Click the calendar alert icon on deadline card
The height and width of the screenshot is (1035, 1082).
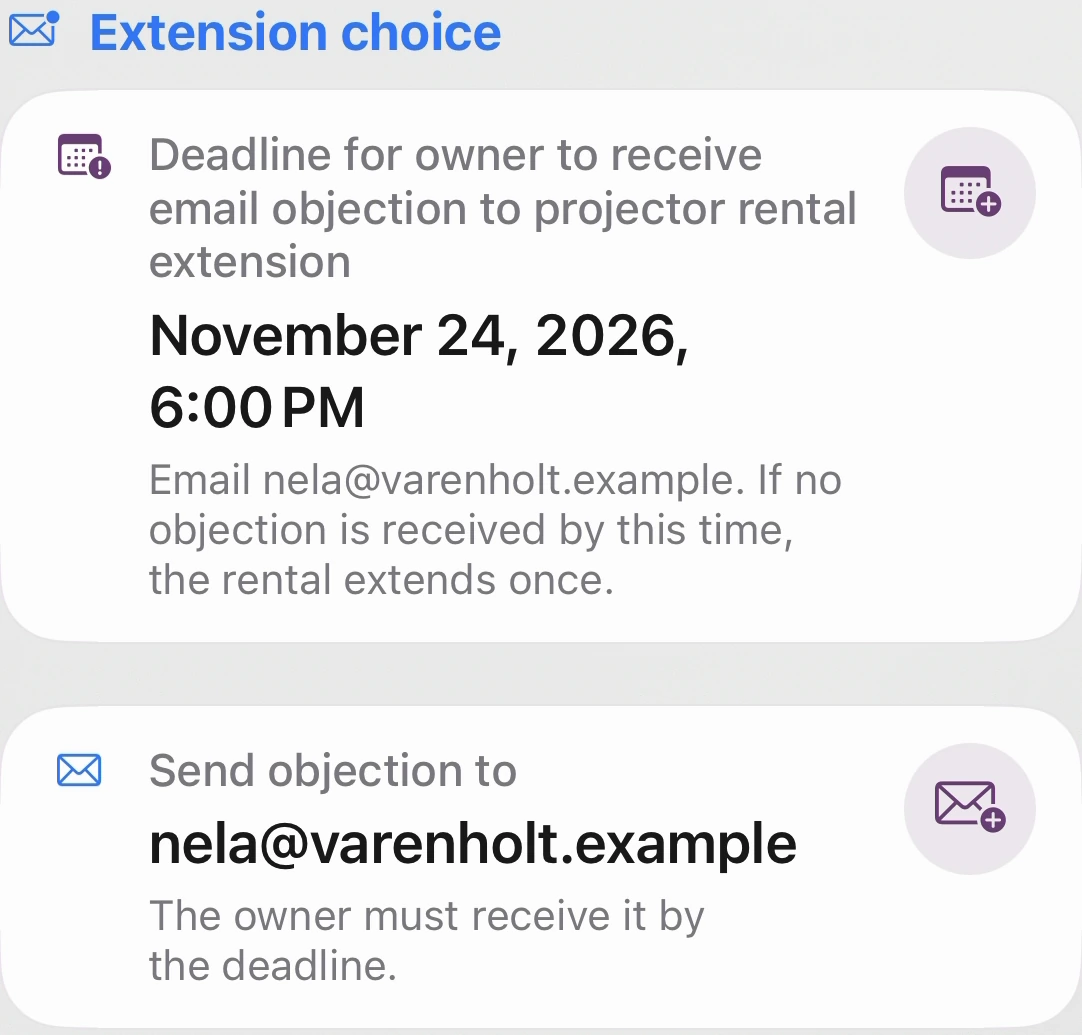coord(84,156)
